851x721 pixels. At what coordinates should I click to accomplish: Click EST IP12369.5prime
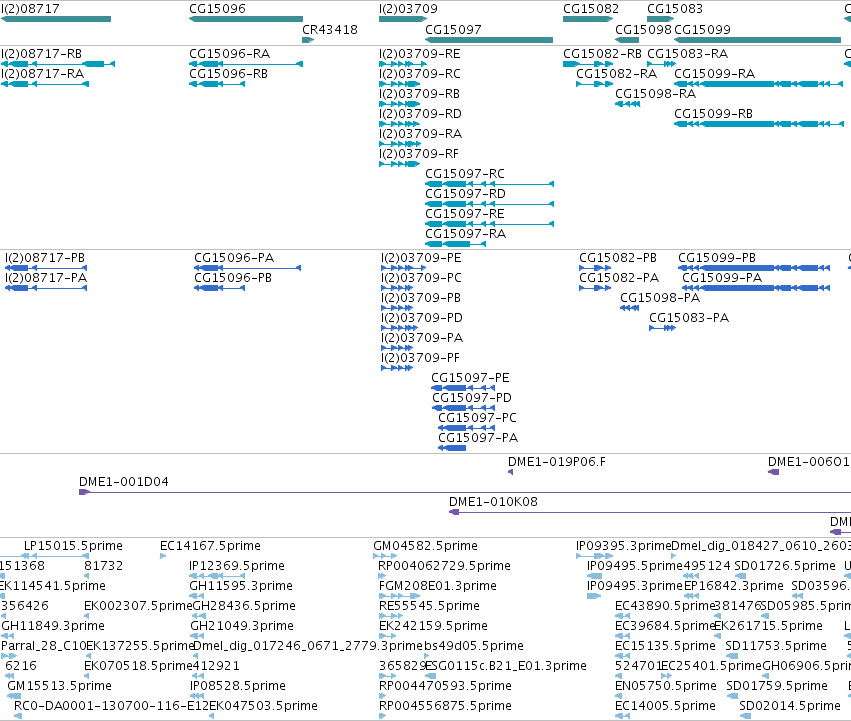(x=217, y=576)
